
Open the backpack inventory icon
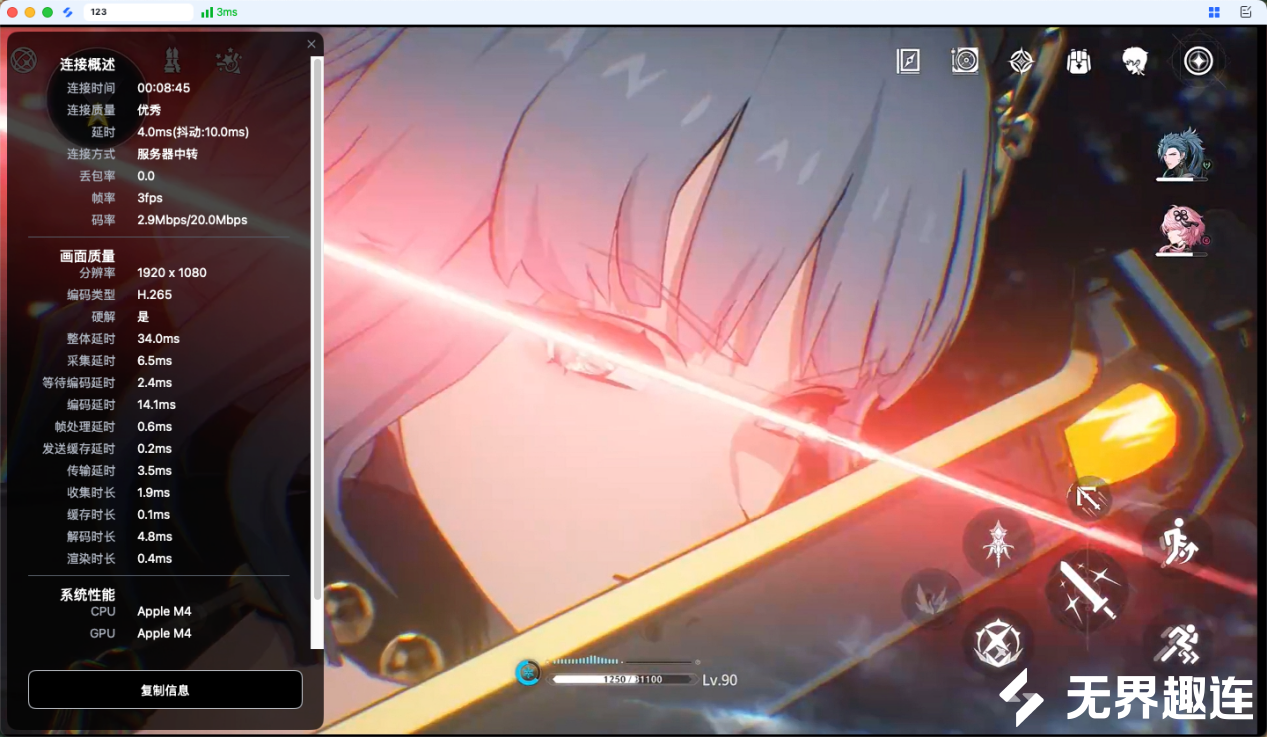click(x=1078, y=62)
